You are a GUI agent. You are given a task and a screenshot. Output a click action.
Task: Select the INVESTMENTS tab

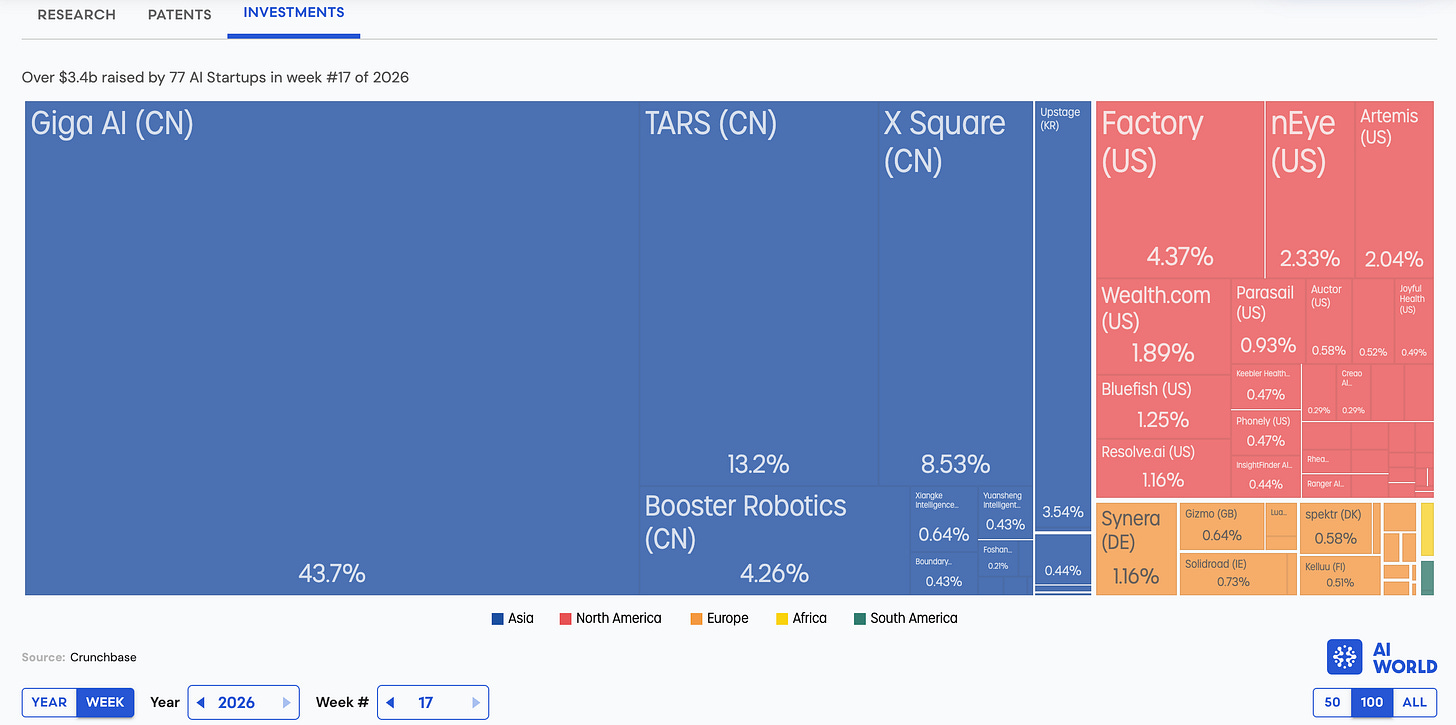click(x=294, y=13)
